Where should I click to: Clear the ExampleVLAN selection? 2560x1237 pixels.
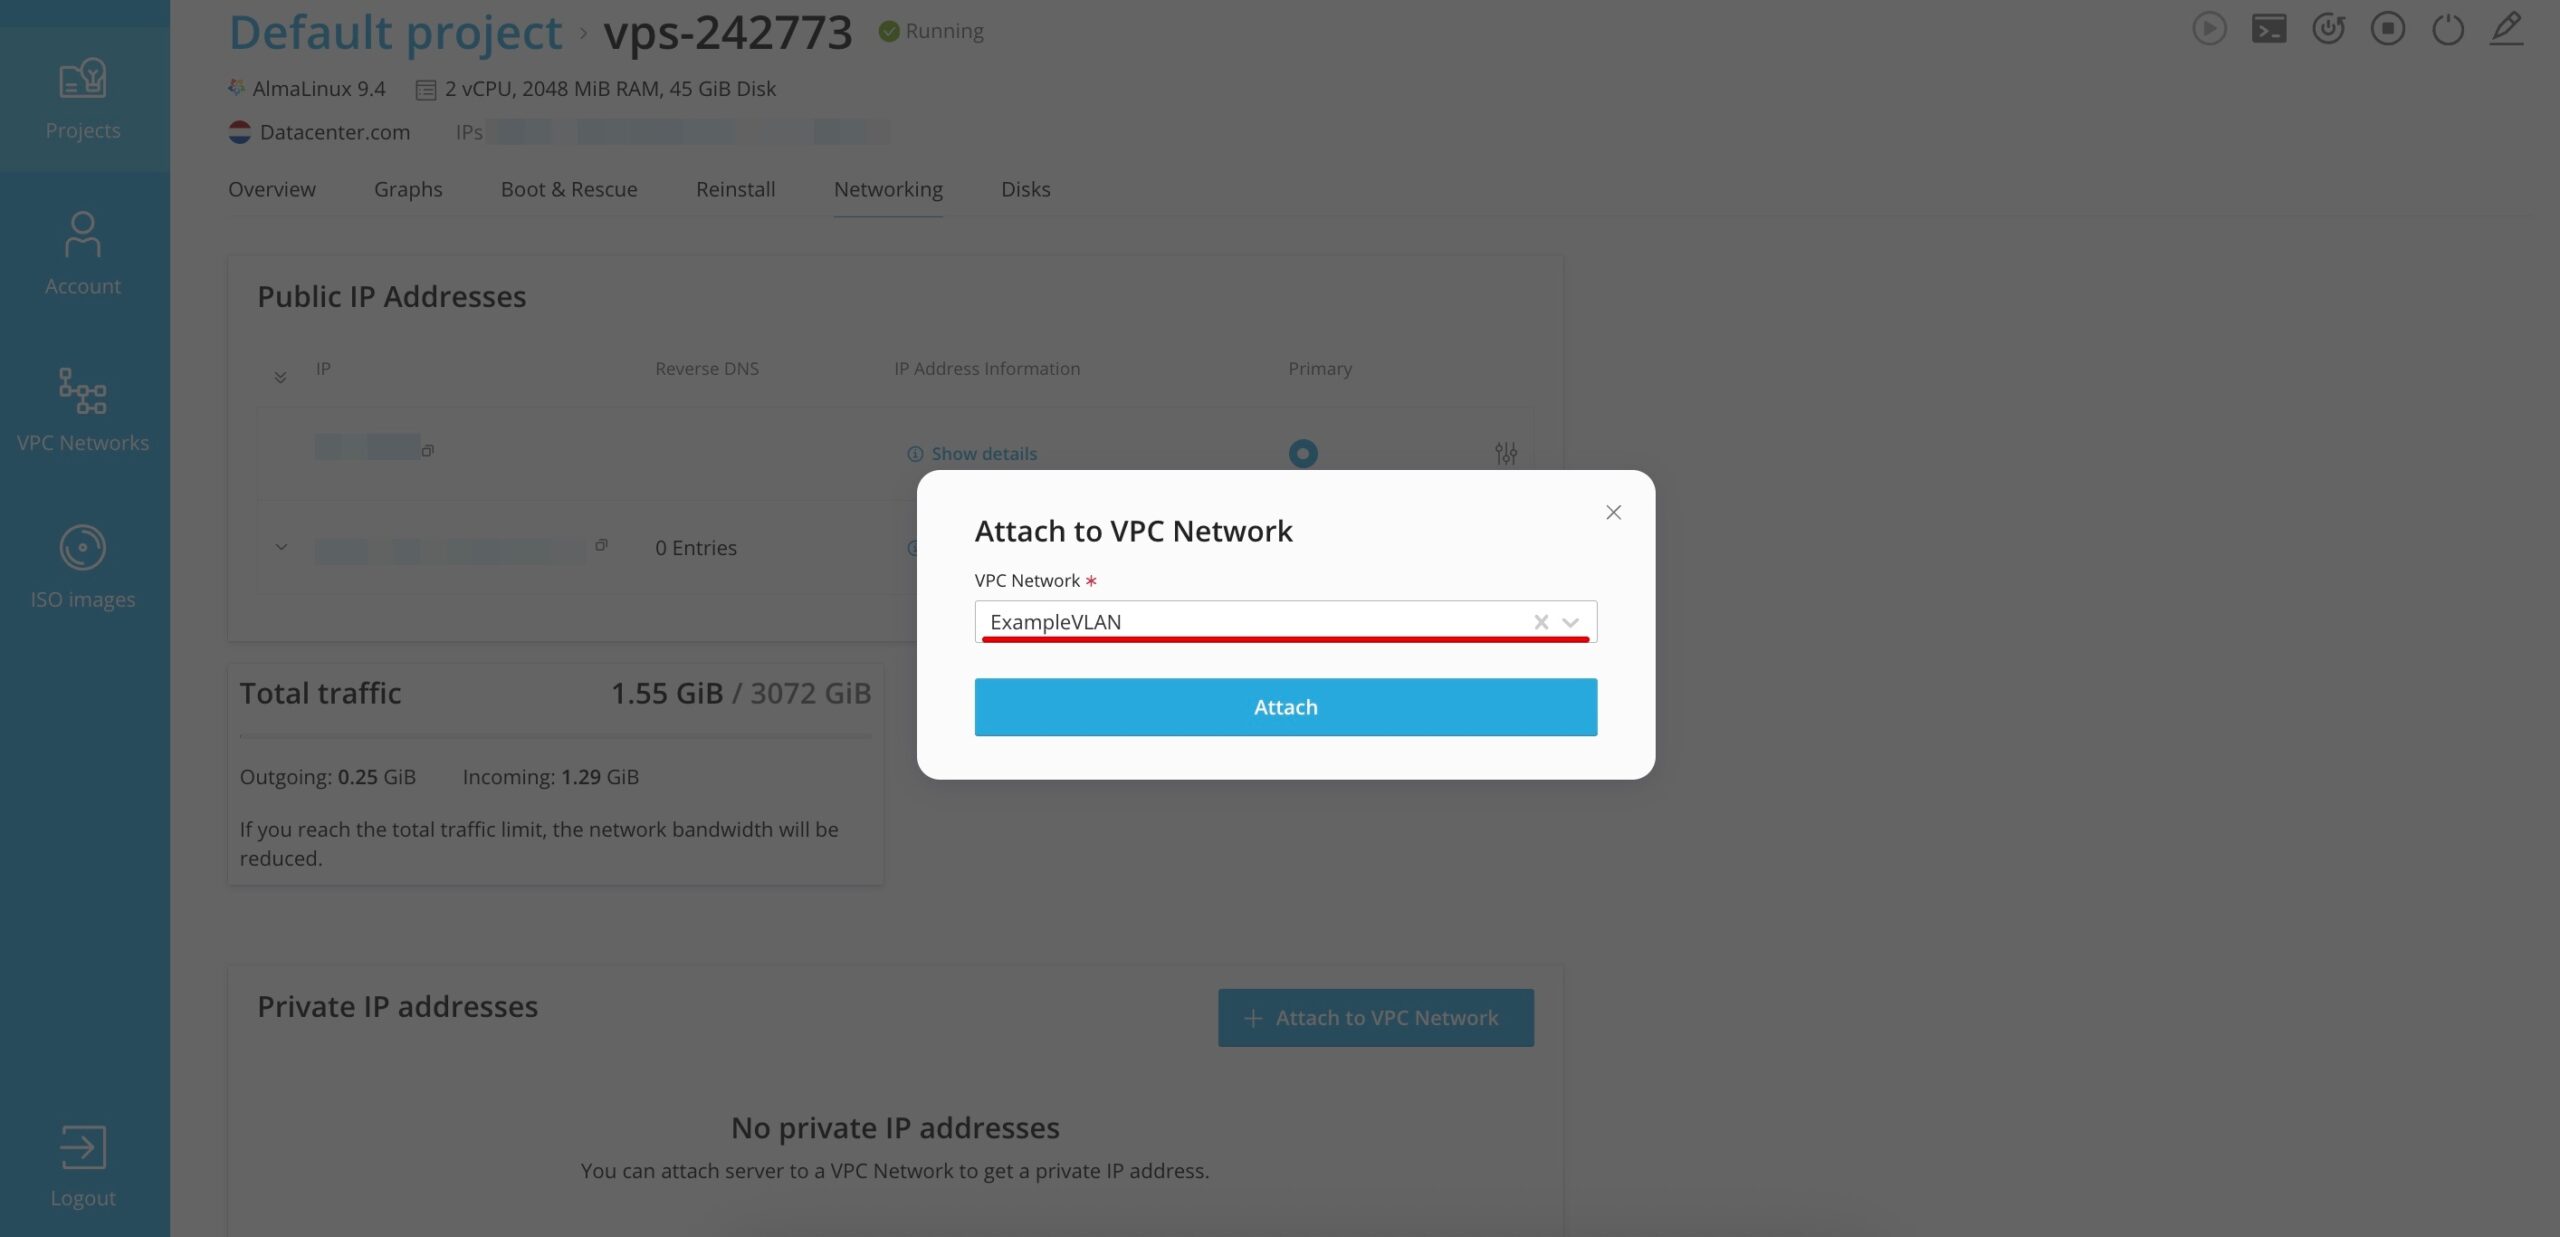(x=1541, y=622)
